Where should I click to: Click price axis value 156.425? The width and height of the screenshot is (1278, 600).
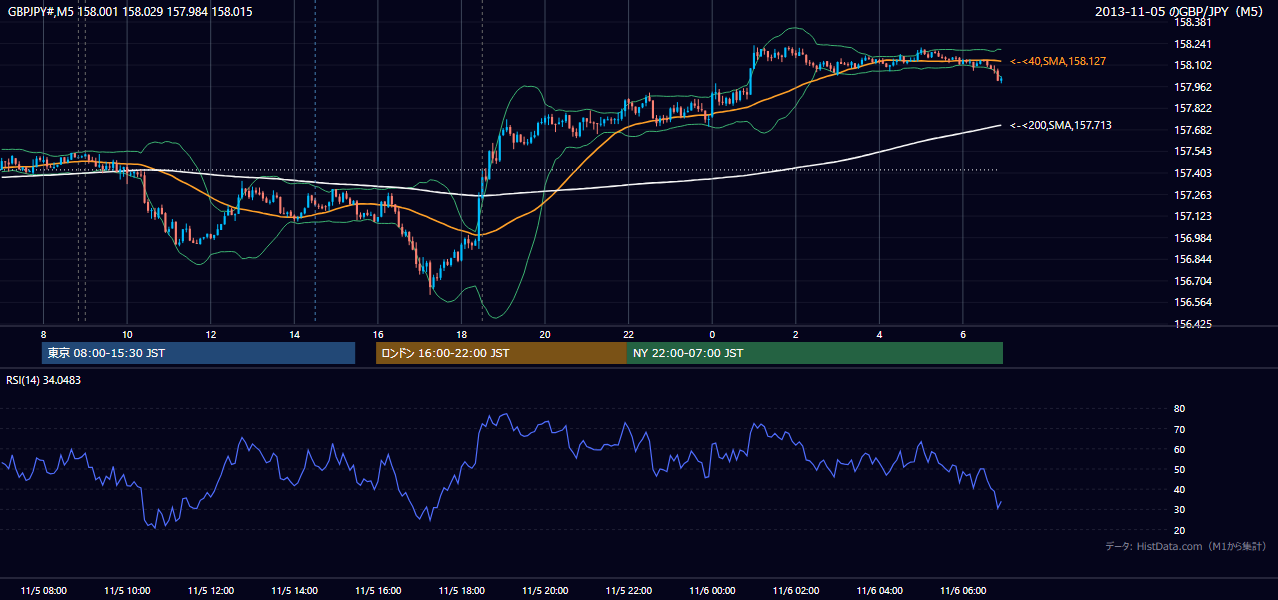pyautogui.click(x=1193, y=324)
